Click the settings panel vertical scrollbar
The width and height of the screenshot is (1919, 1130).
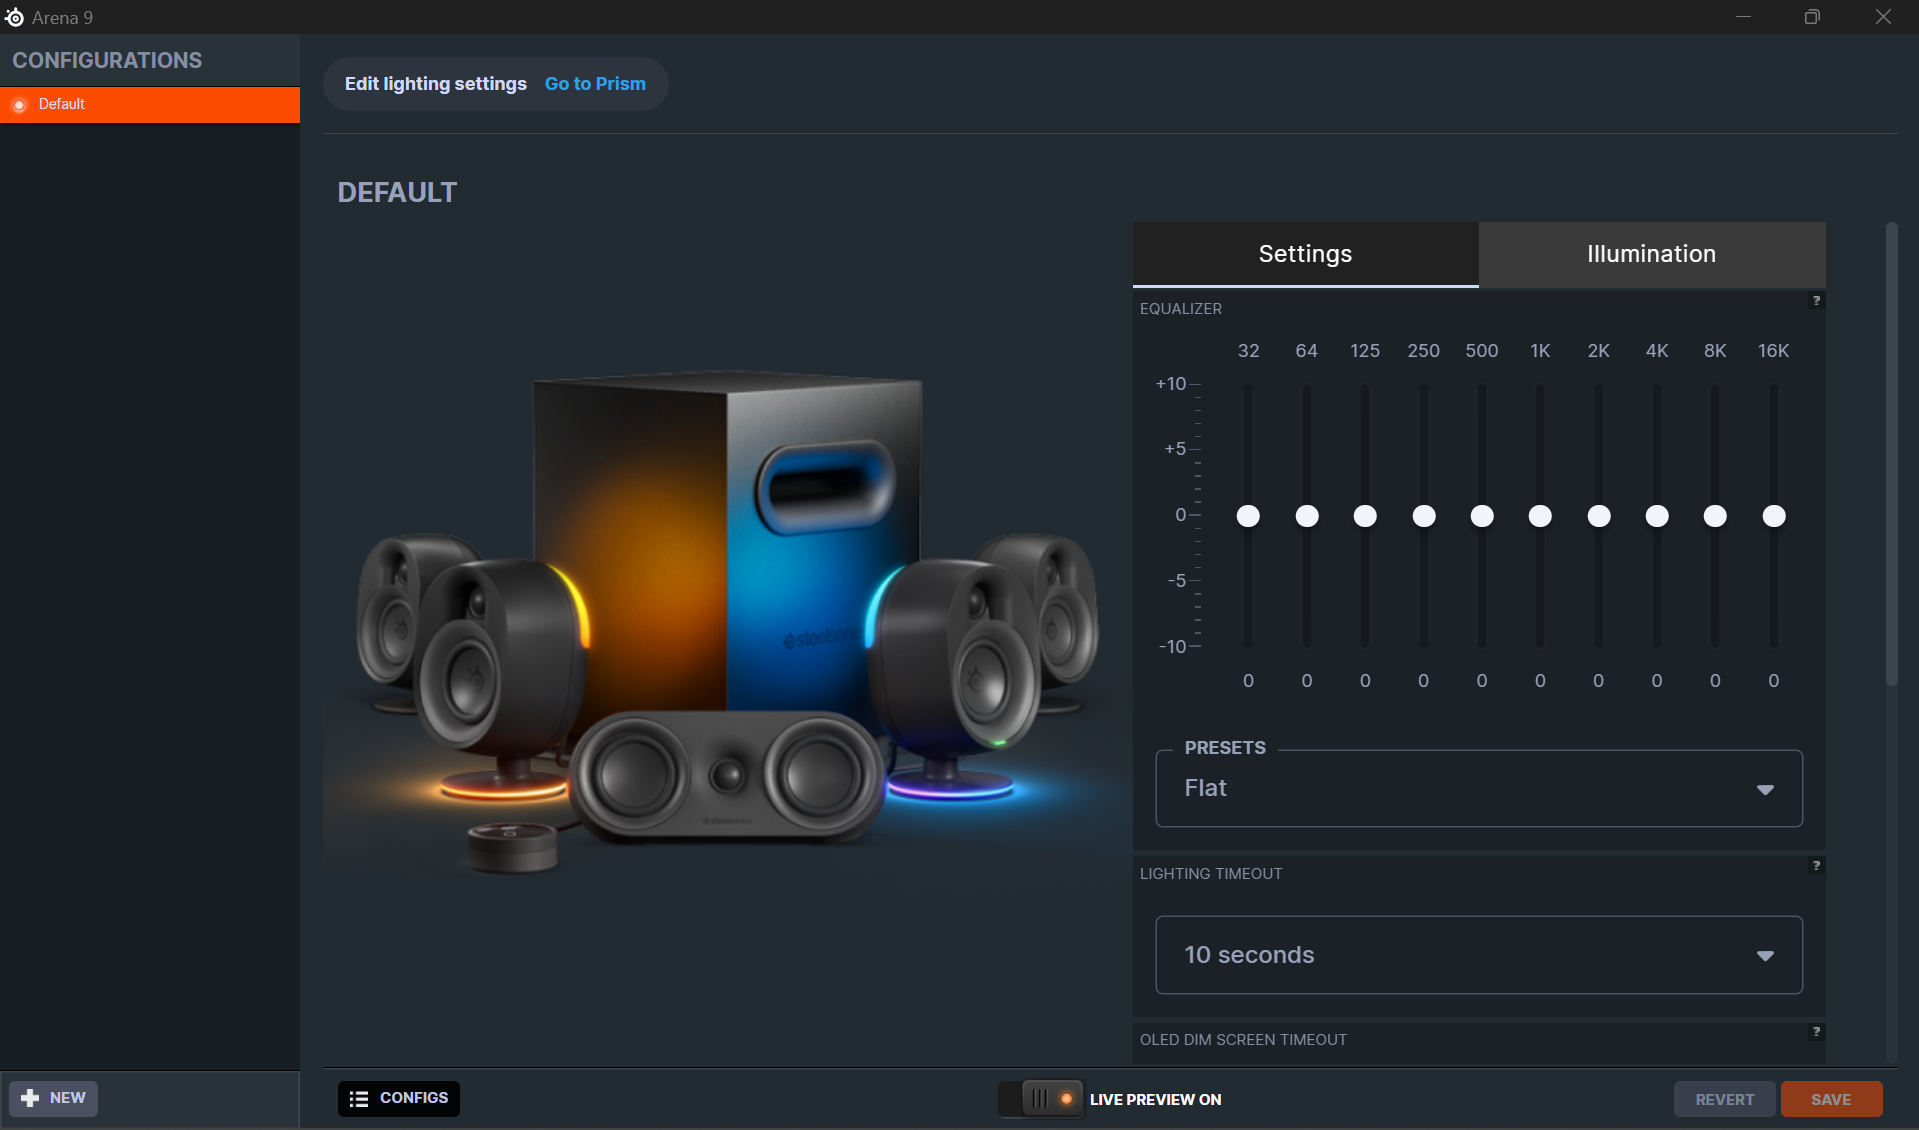[x=1891, y=455]
